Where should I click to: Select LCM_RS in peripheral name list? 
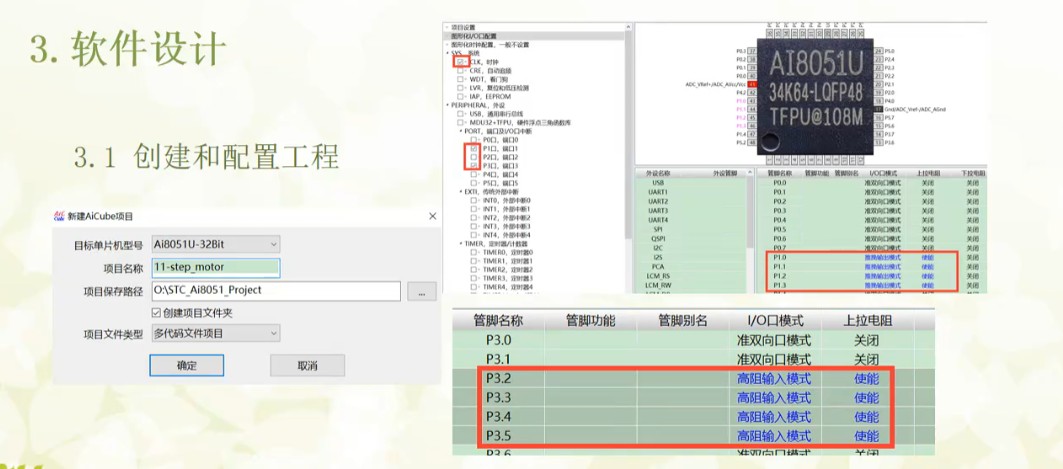click(658, 277)
